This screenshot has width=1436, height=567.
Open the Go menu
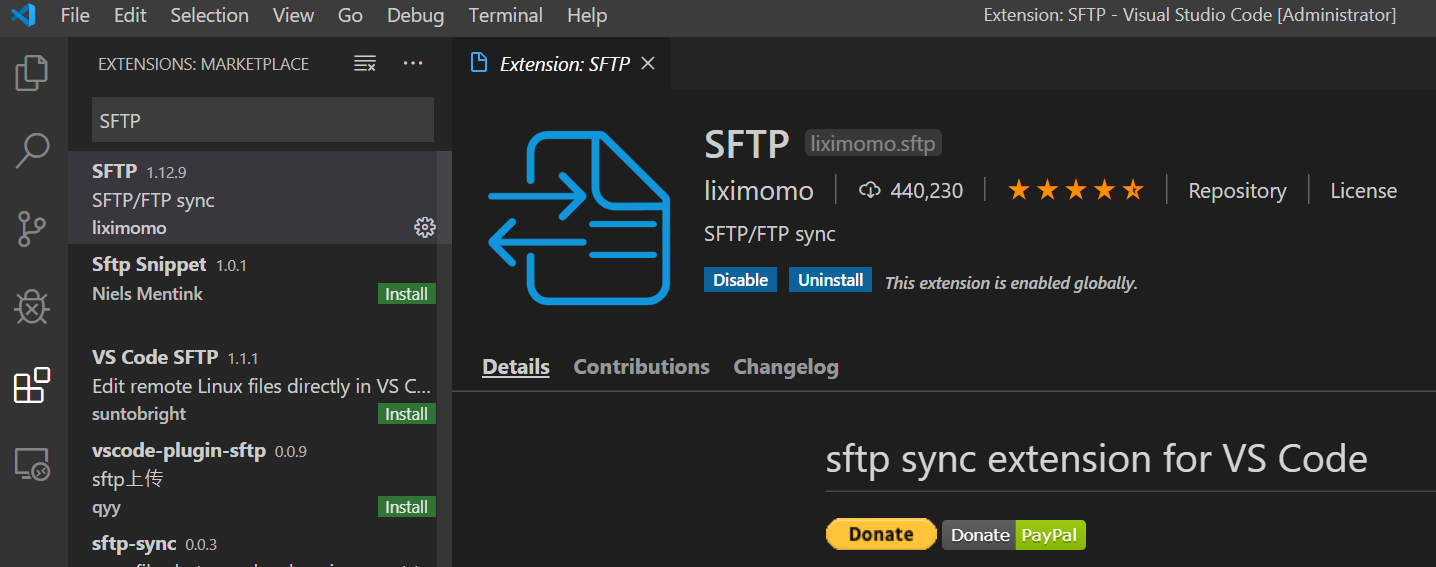pos(350,15)
